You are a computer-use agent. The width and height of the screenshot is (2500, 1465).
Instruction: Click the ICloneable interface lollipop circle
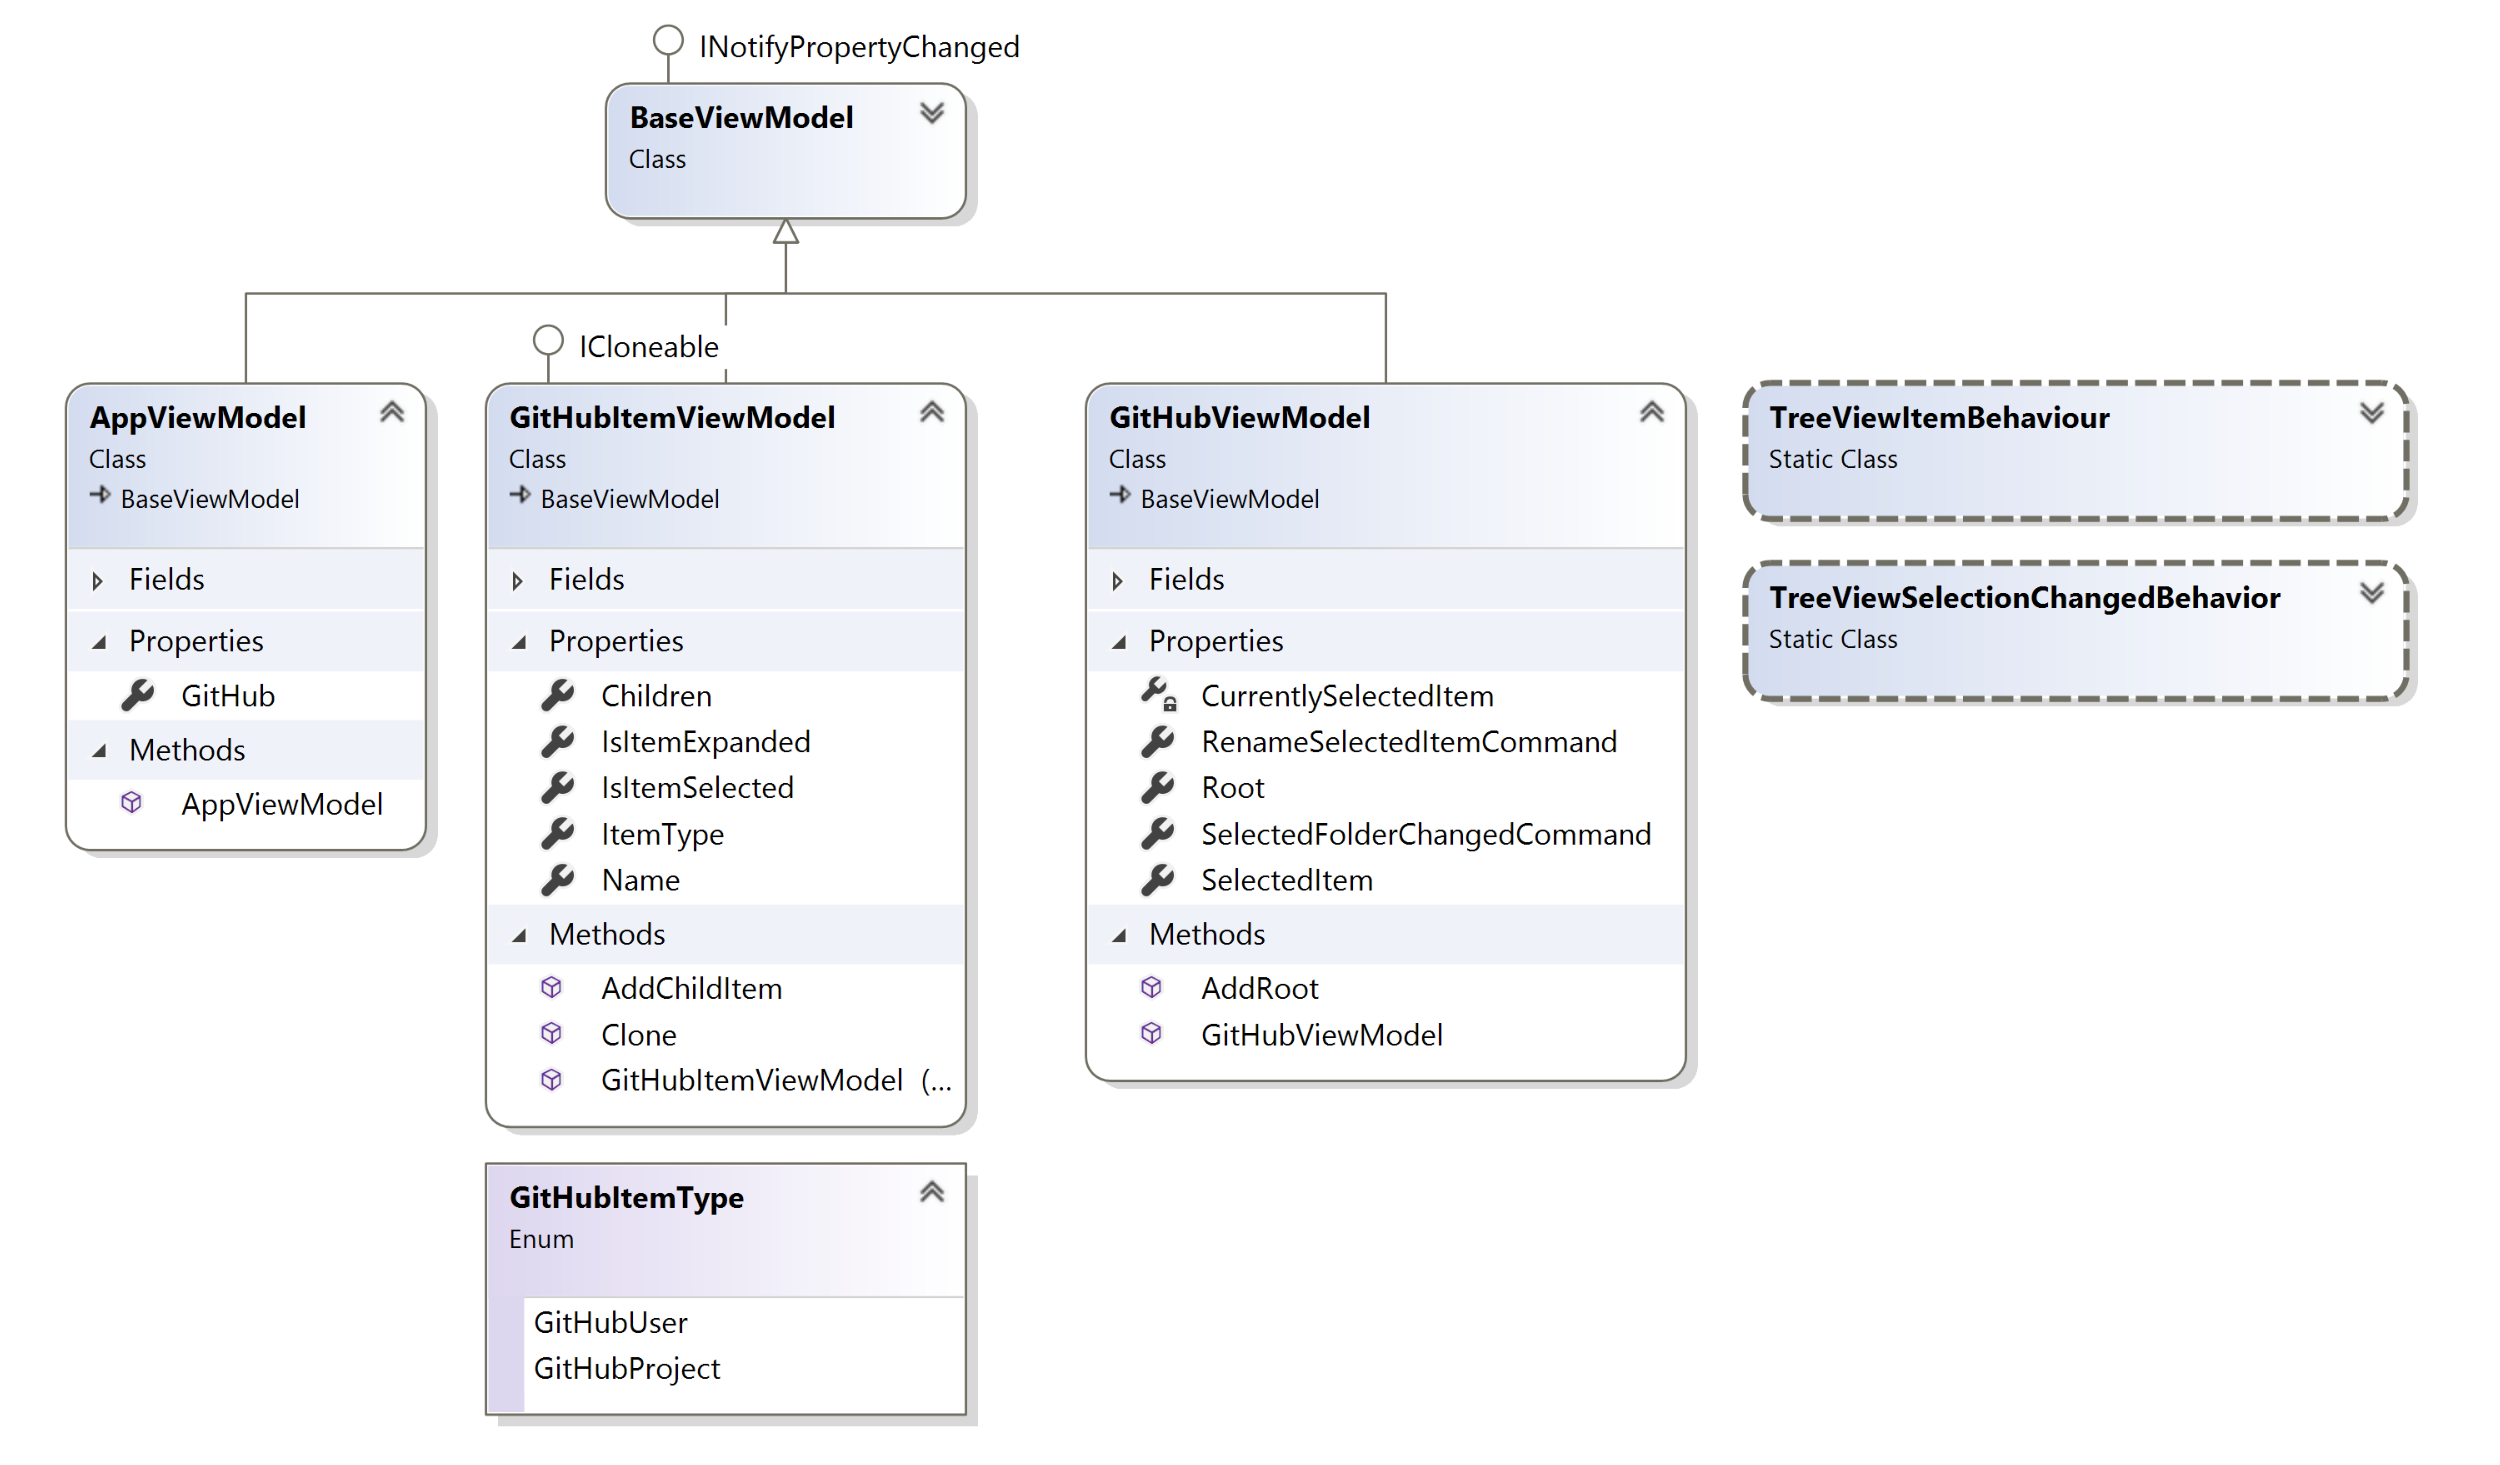click(548, 341)
